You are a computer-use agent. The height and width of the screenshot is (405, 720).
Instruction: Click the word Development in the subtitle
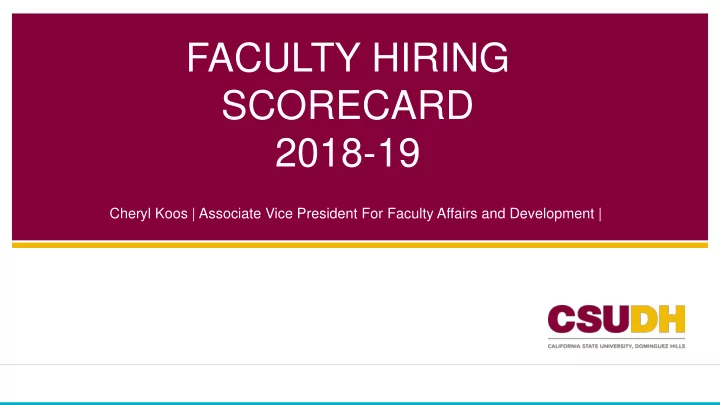point(552,214)
